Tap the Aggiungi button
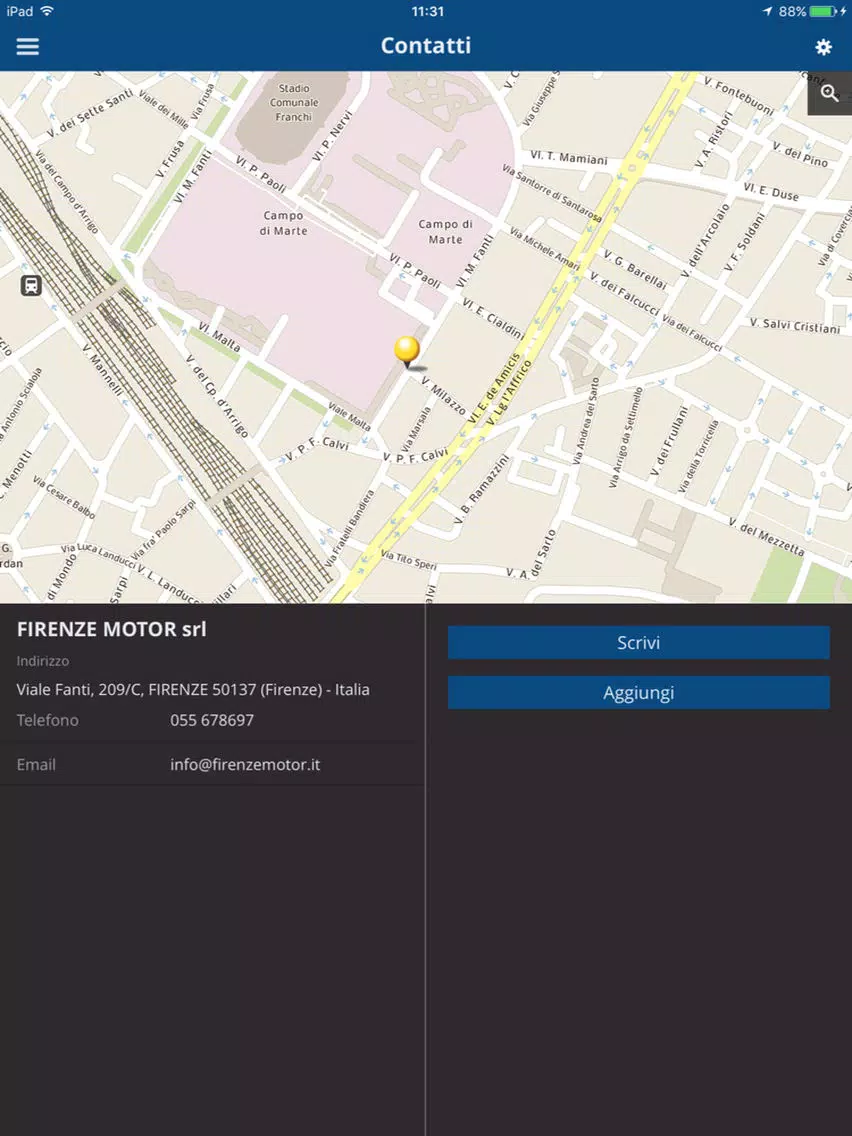This screenshot has width=852, height=1136. click(x=638, y=693)
